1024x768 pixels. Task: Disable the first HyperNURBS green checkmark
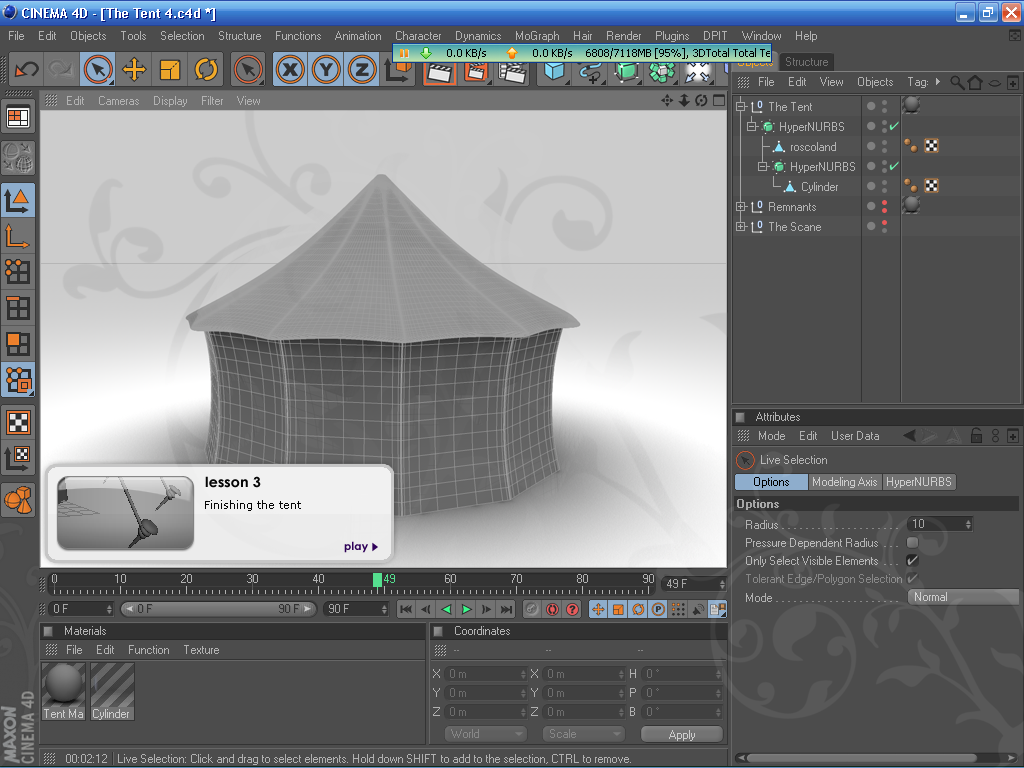pos(894,126)
